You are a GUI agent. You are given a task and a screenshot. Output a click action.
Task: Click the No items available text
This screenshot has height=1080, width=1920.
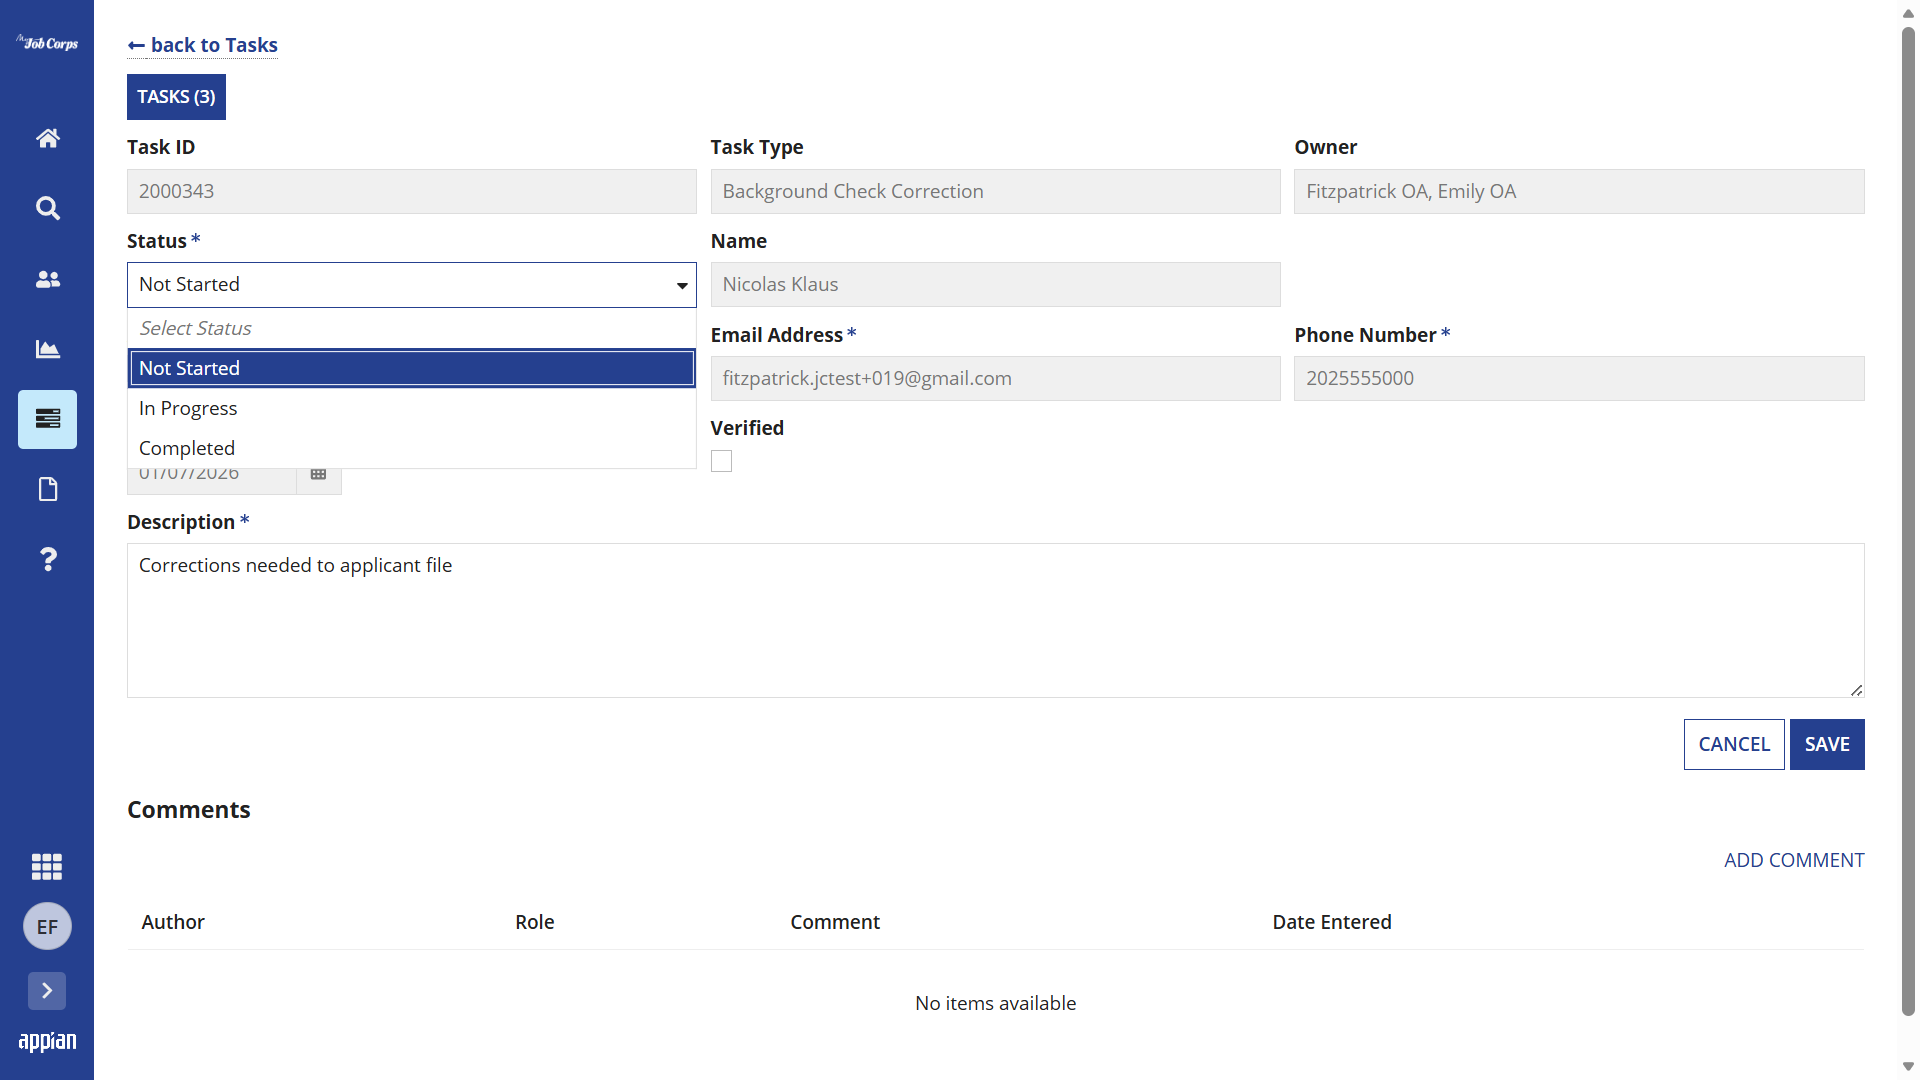[995, 1003]
